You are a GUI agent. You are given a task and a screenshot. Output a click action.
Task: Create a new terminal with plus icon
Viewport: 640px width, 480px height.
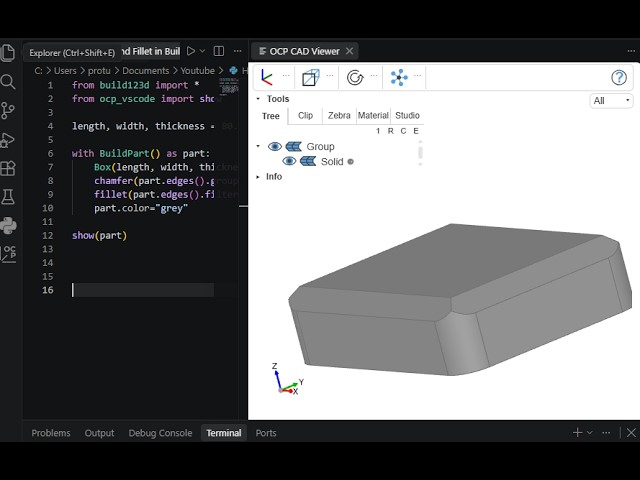point(577,433)
